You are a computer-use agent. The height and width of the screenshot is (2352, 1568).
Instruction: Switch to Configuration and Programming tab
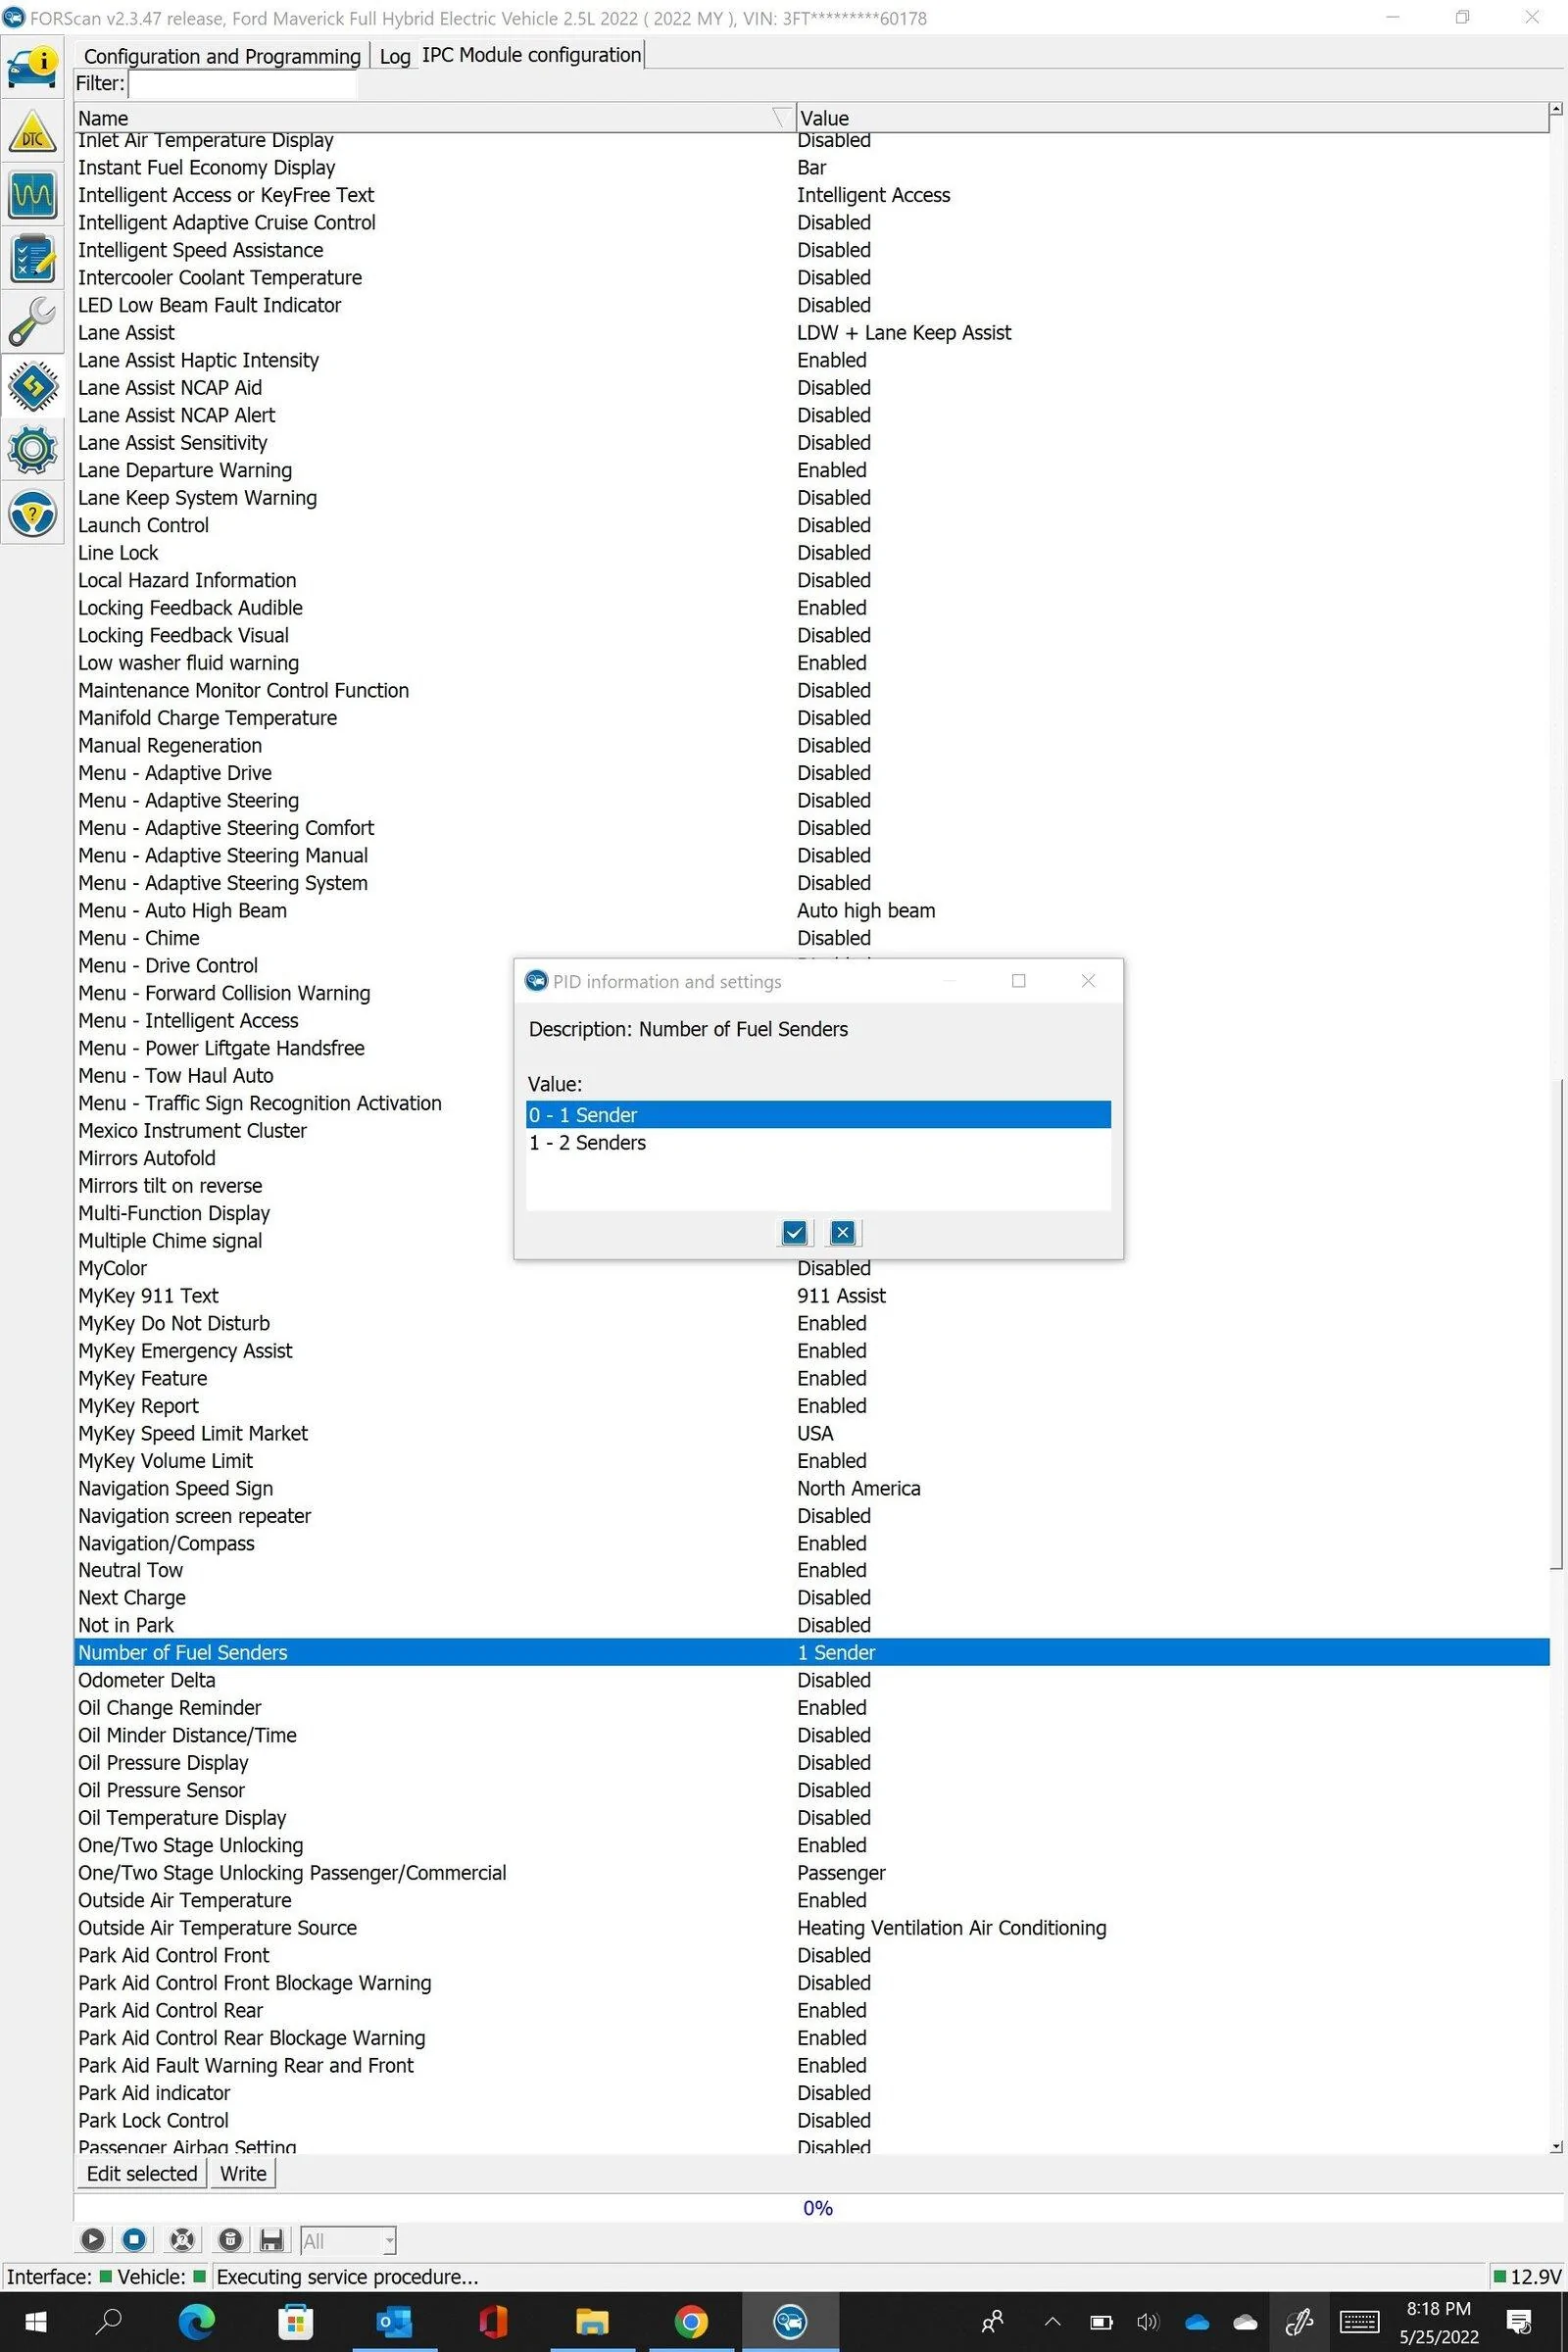[222, 56]
